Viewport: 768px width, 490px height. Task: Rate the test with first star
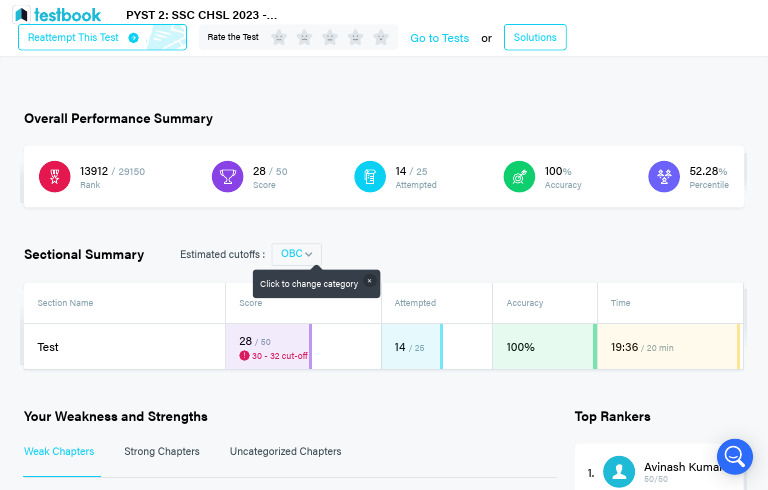click(x=279, y=37)
